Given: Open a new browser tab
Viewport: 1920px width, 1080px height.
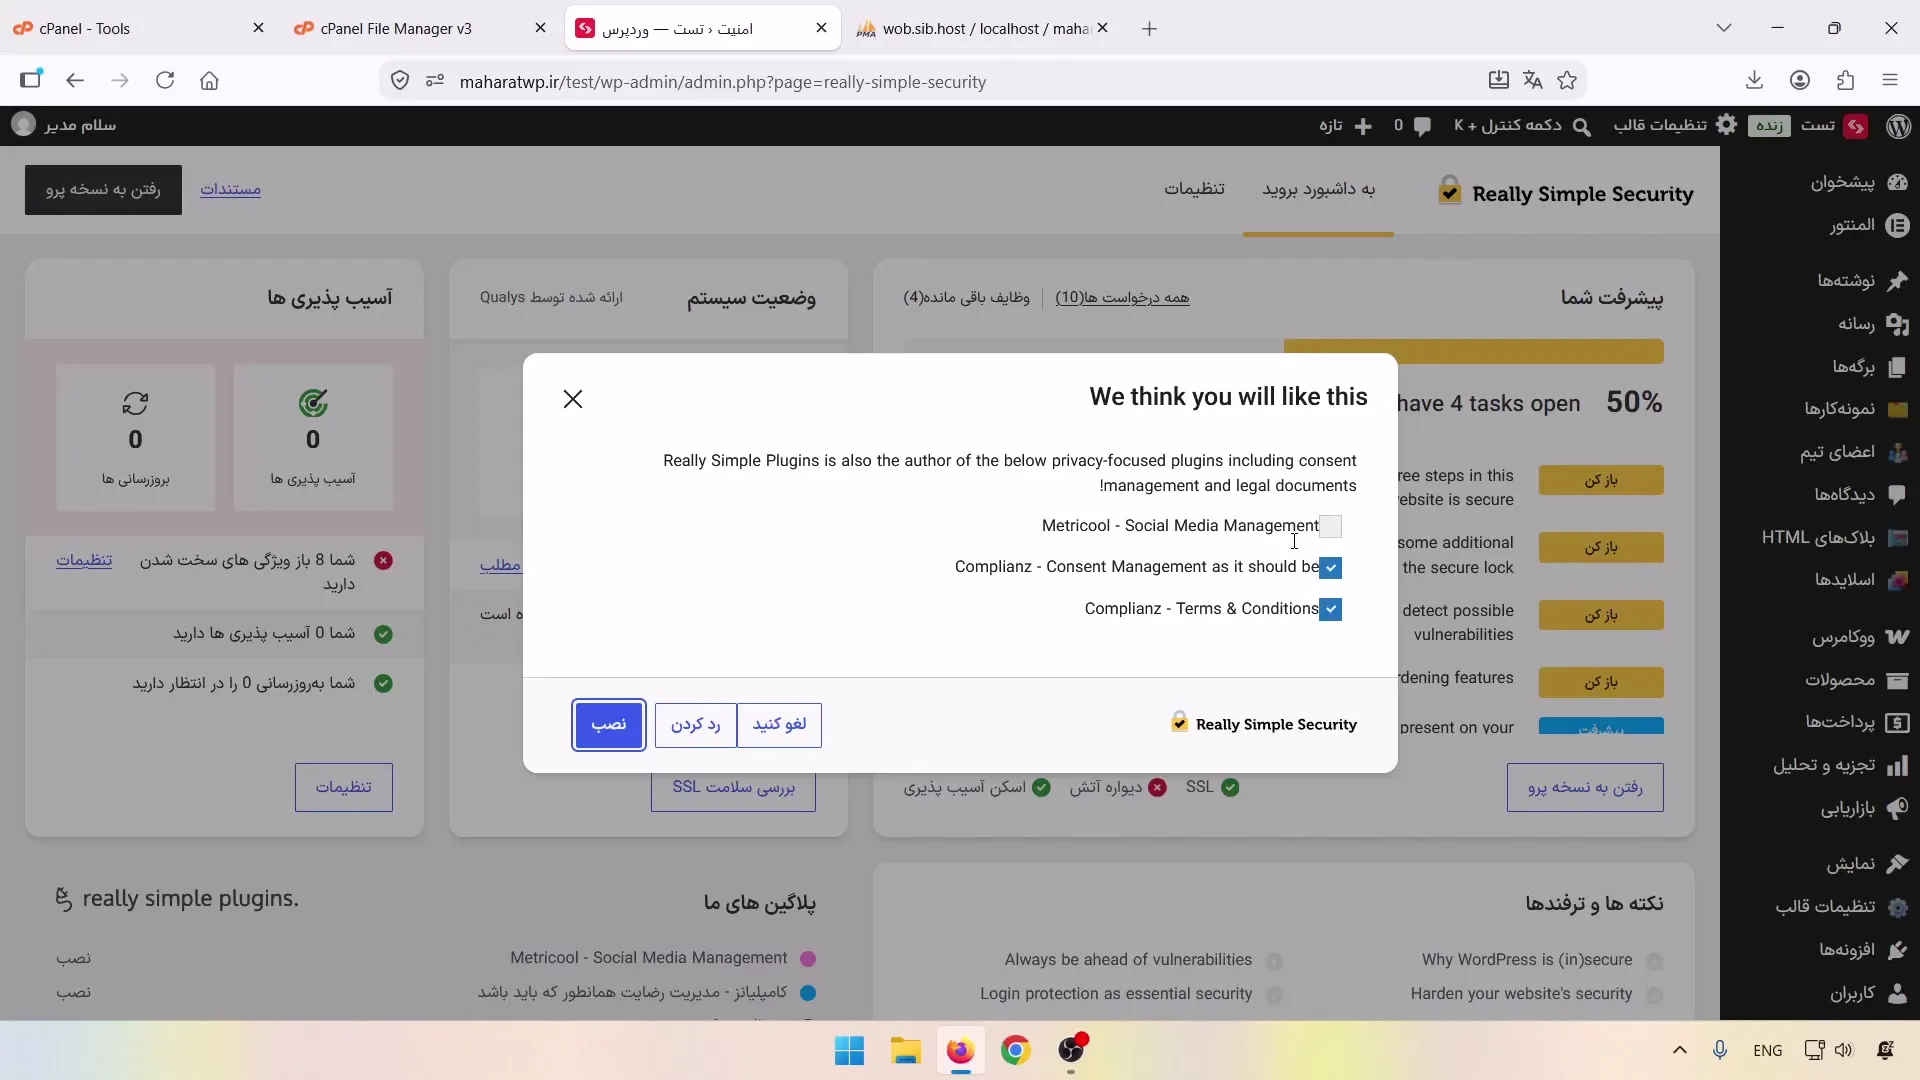Looking at the screenshot, I should tap(1149, 28).
